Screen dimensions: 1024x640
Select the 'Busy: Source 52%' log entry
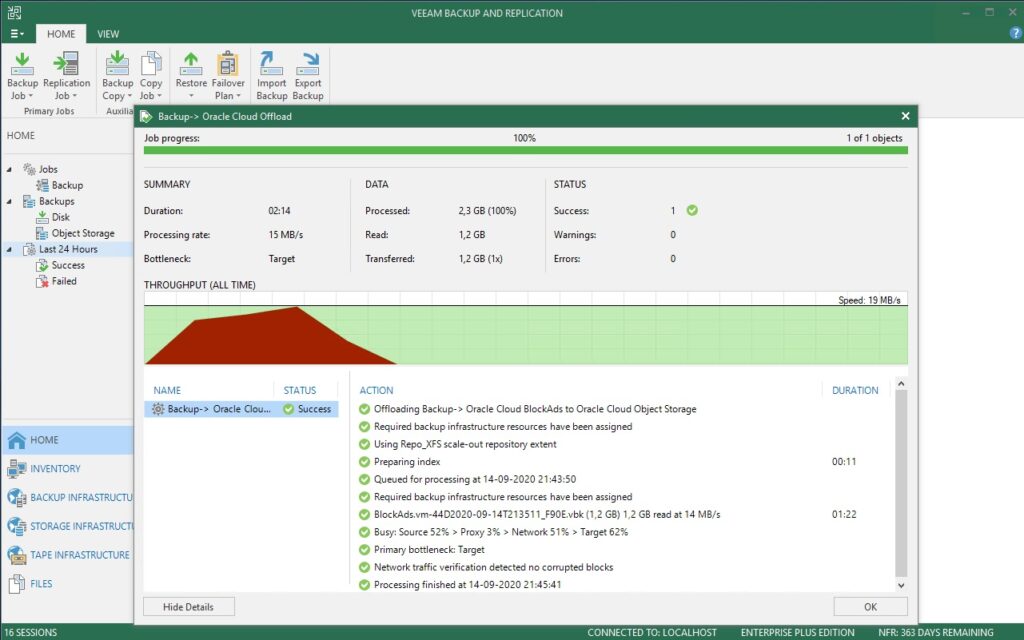pyautogui.click(x=494, y=532)
